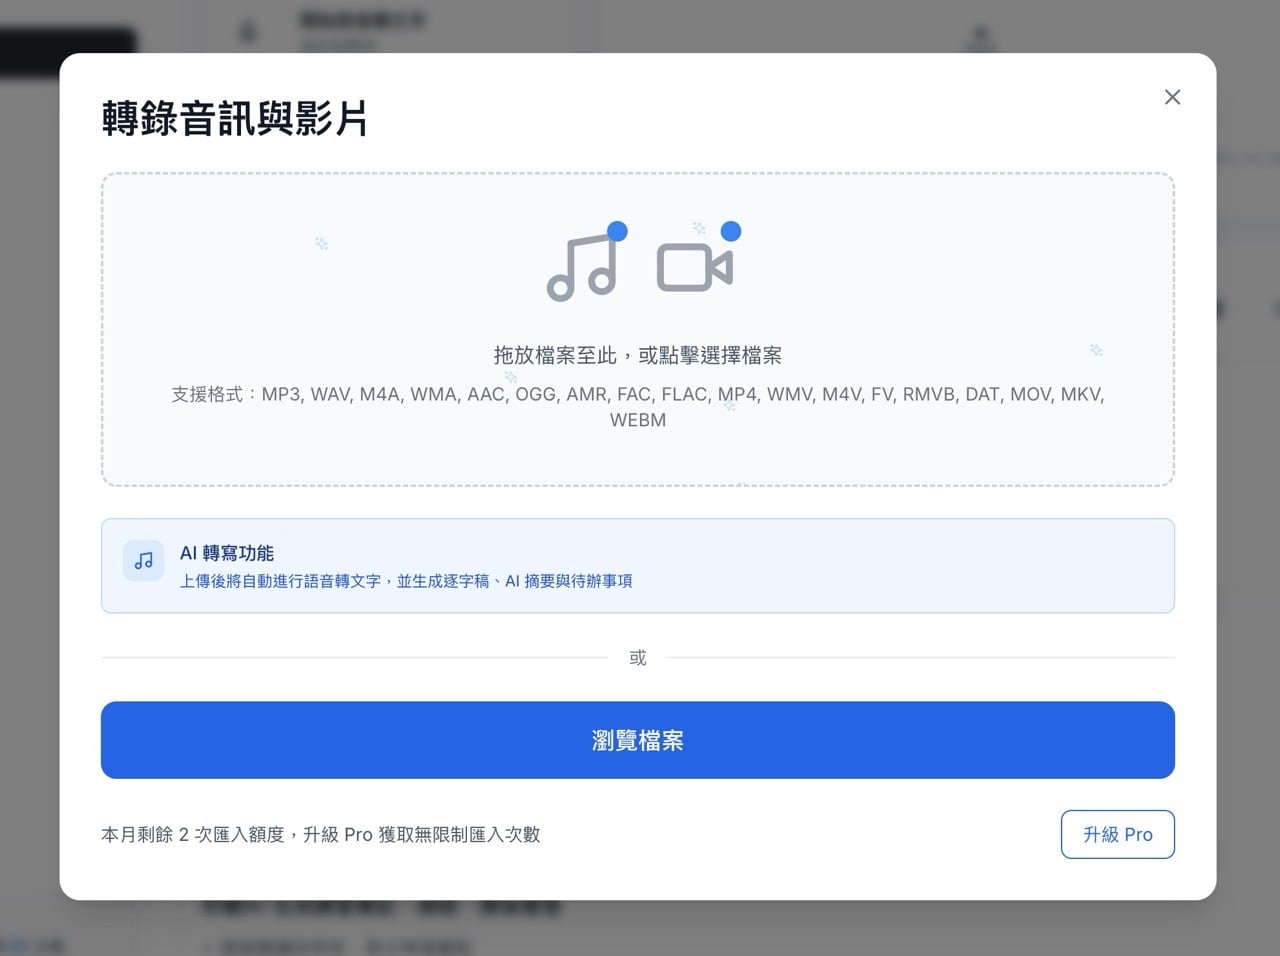Click the AI 轉寫功能 music badge icon
The height and width of the screenshot is (956, 1280).
coord(143,561)
